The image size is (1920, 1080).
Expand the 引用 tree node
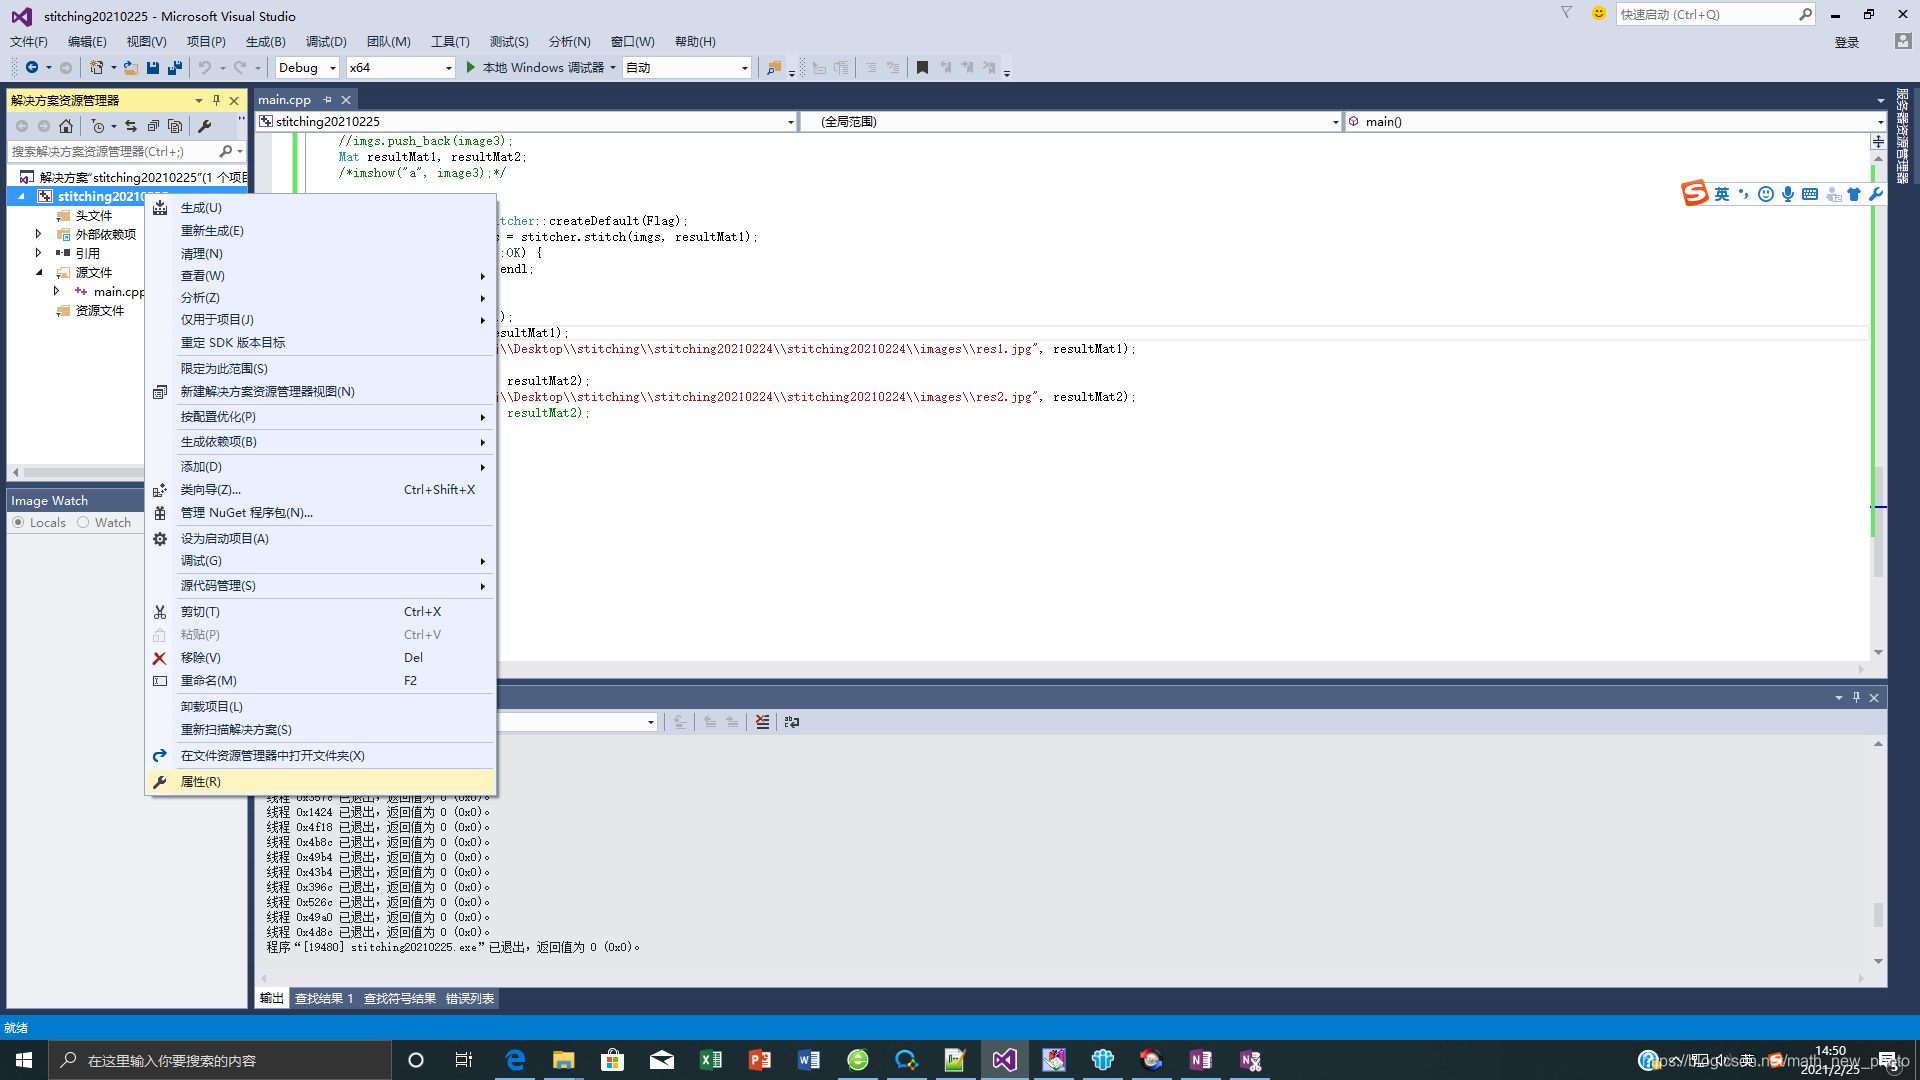click(x=38, y=253)
